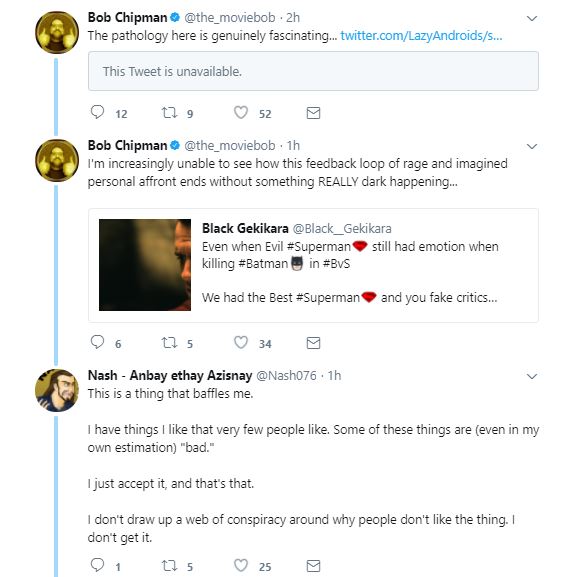Open dropdown chevron on Nash's tweet
This screenshot has width=575, height=577.
tap(532, 376)
